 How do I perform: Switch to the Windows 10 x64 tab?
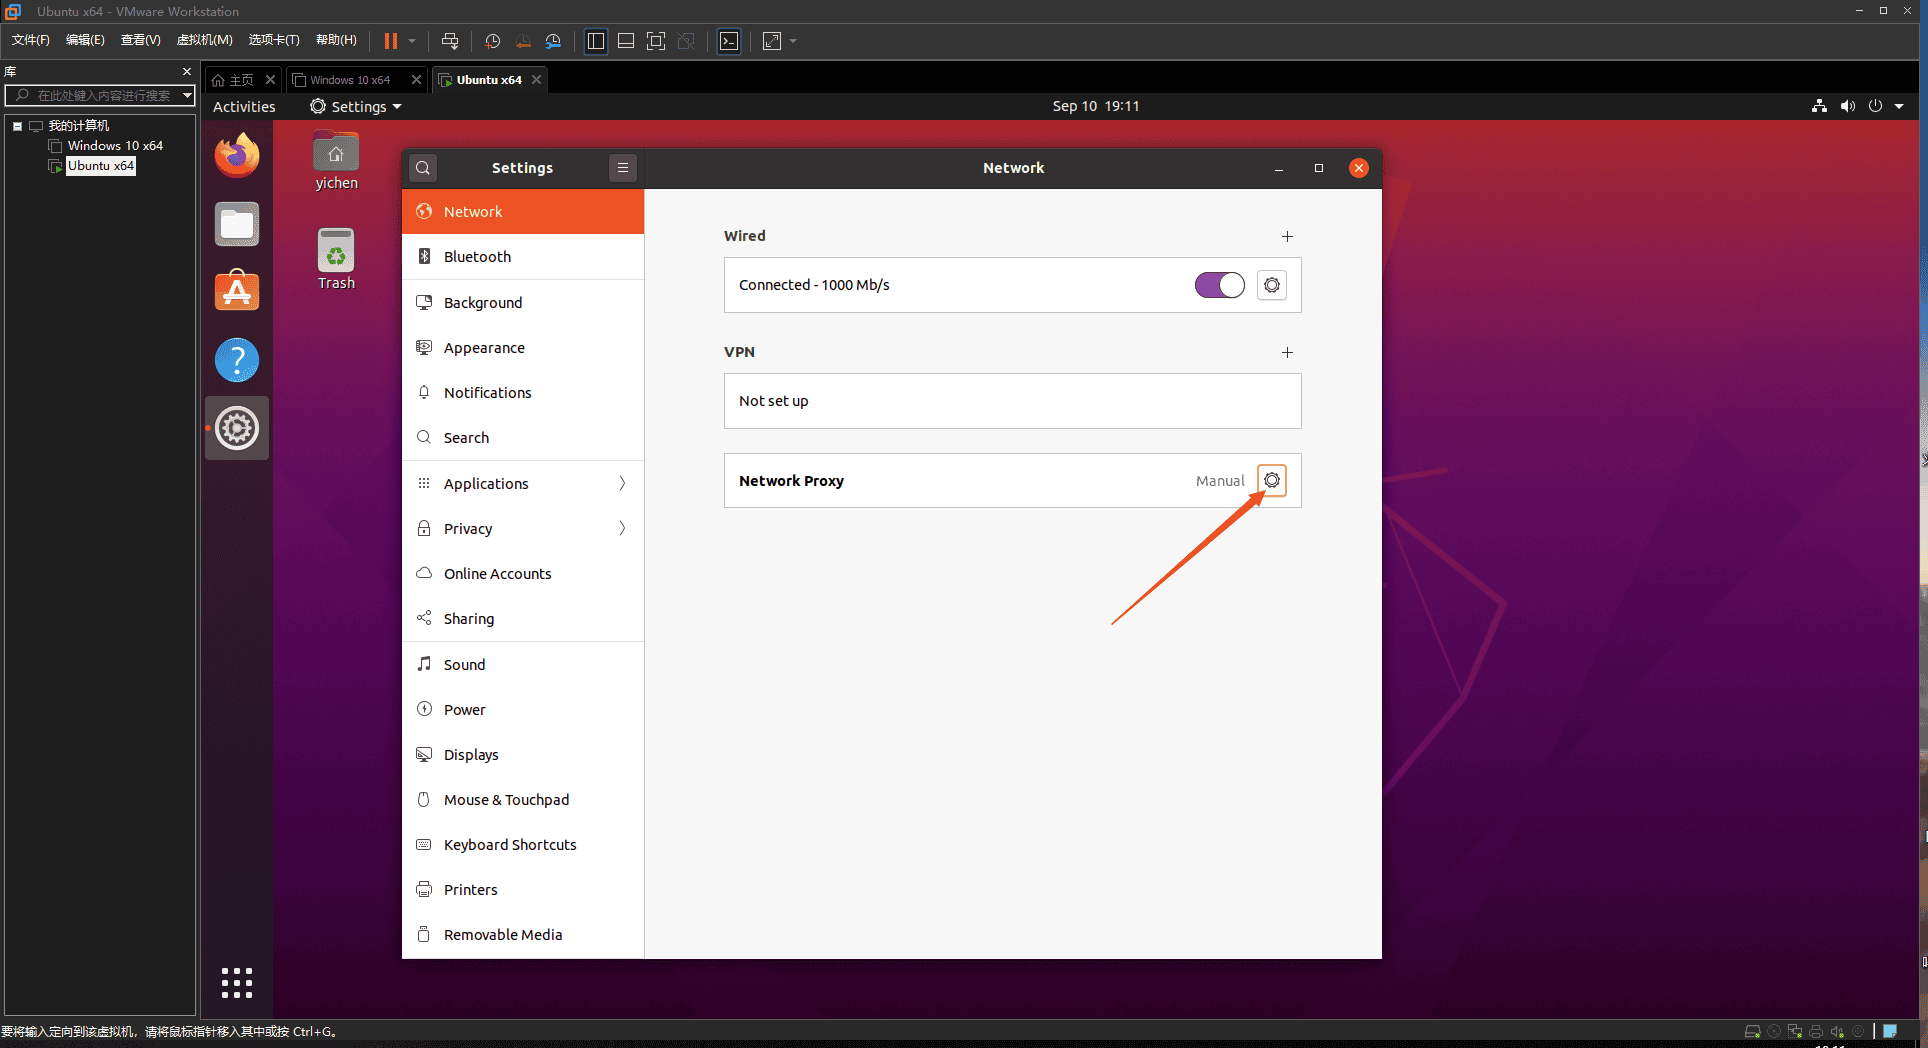coord(350,79)
